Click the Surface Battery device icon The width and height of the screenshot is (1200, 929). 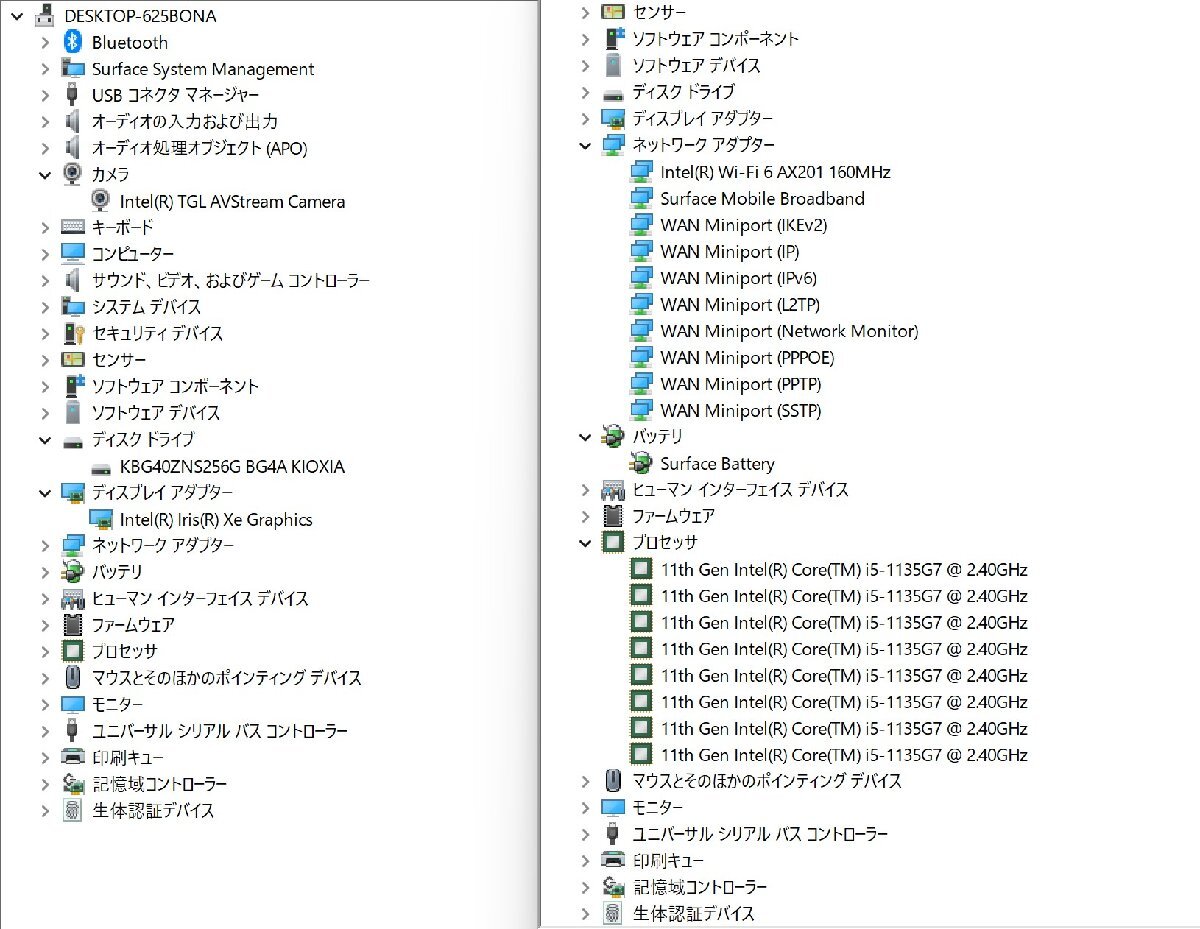click(x=642, y=463)
